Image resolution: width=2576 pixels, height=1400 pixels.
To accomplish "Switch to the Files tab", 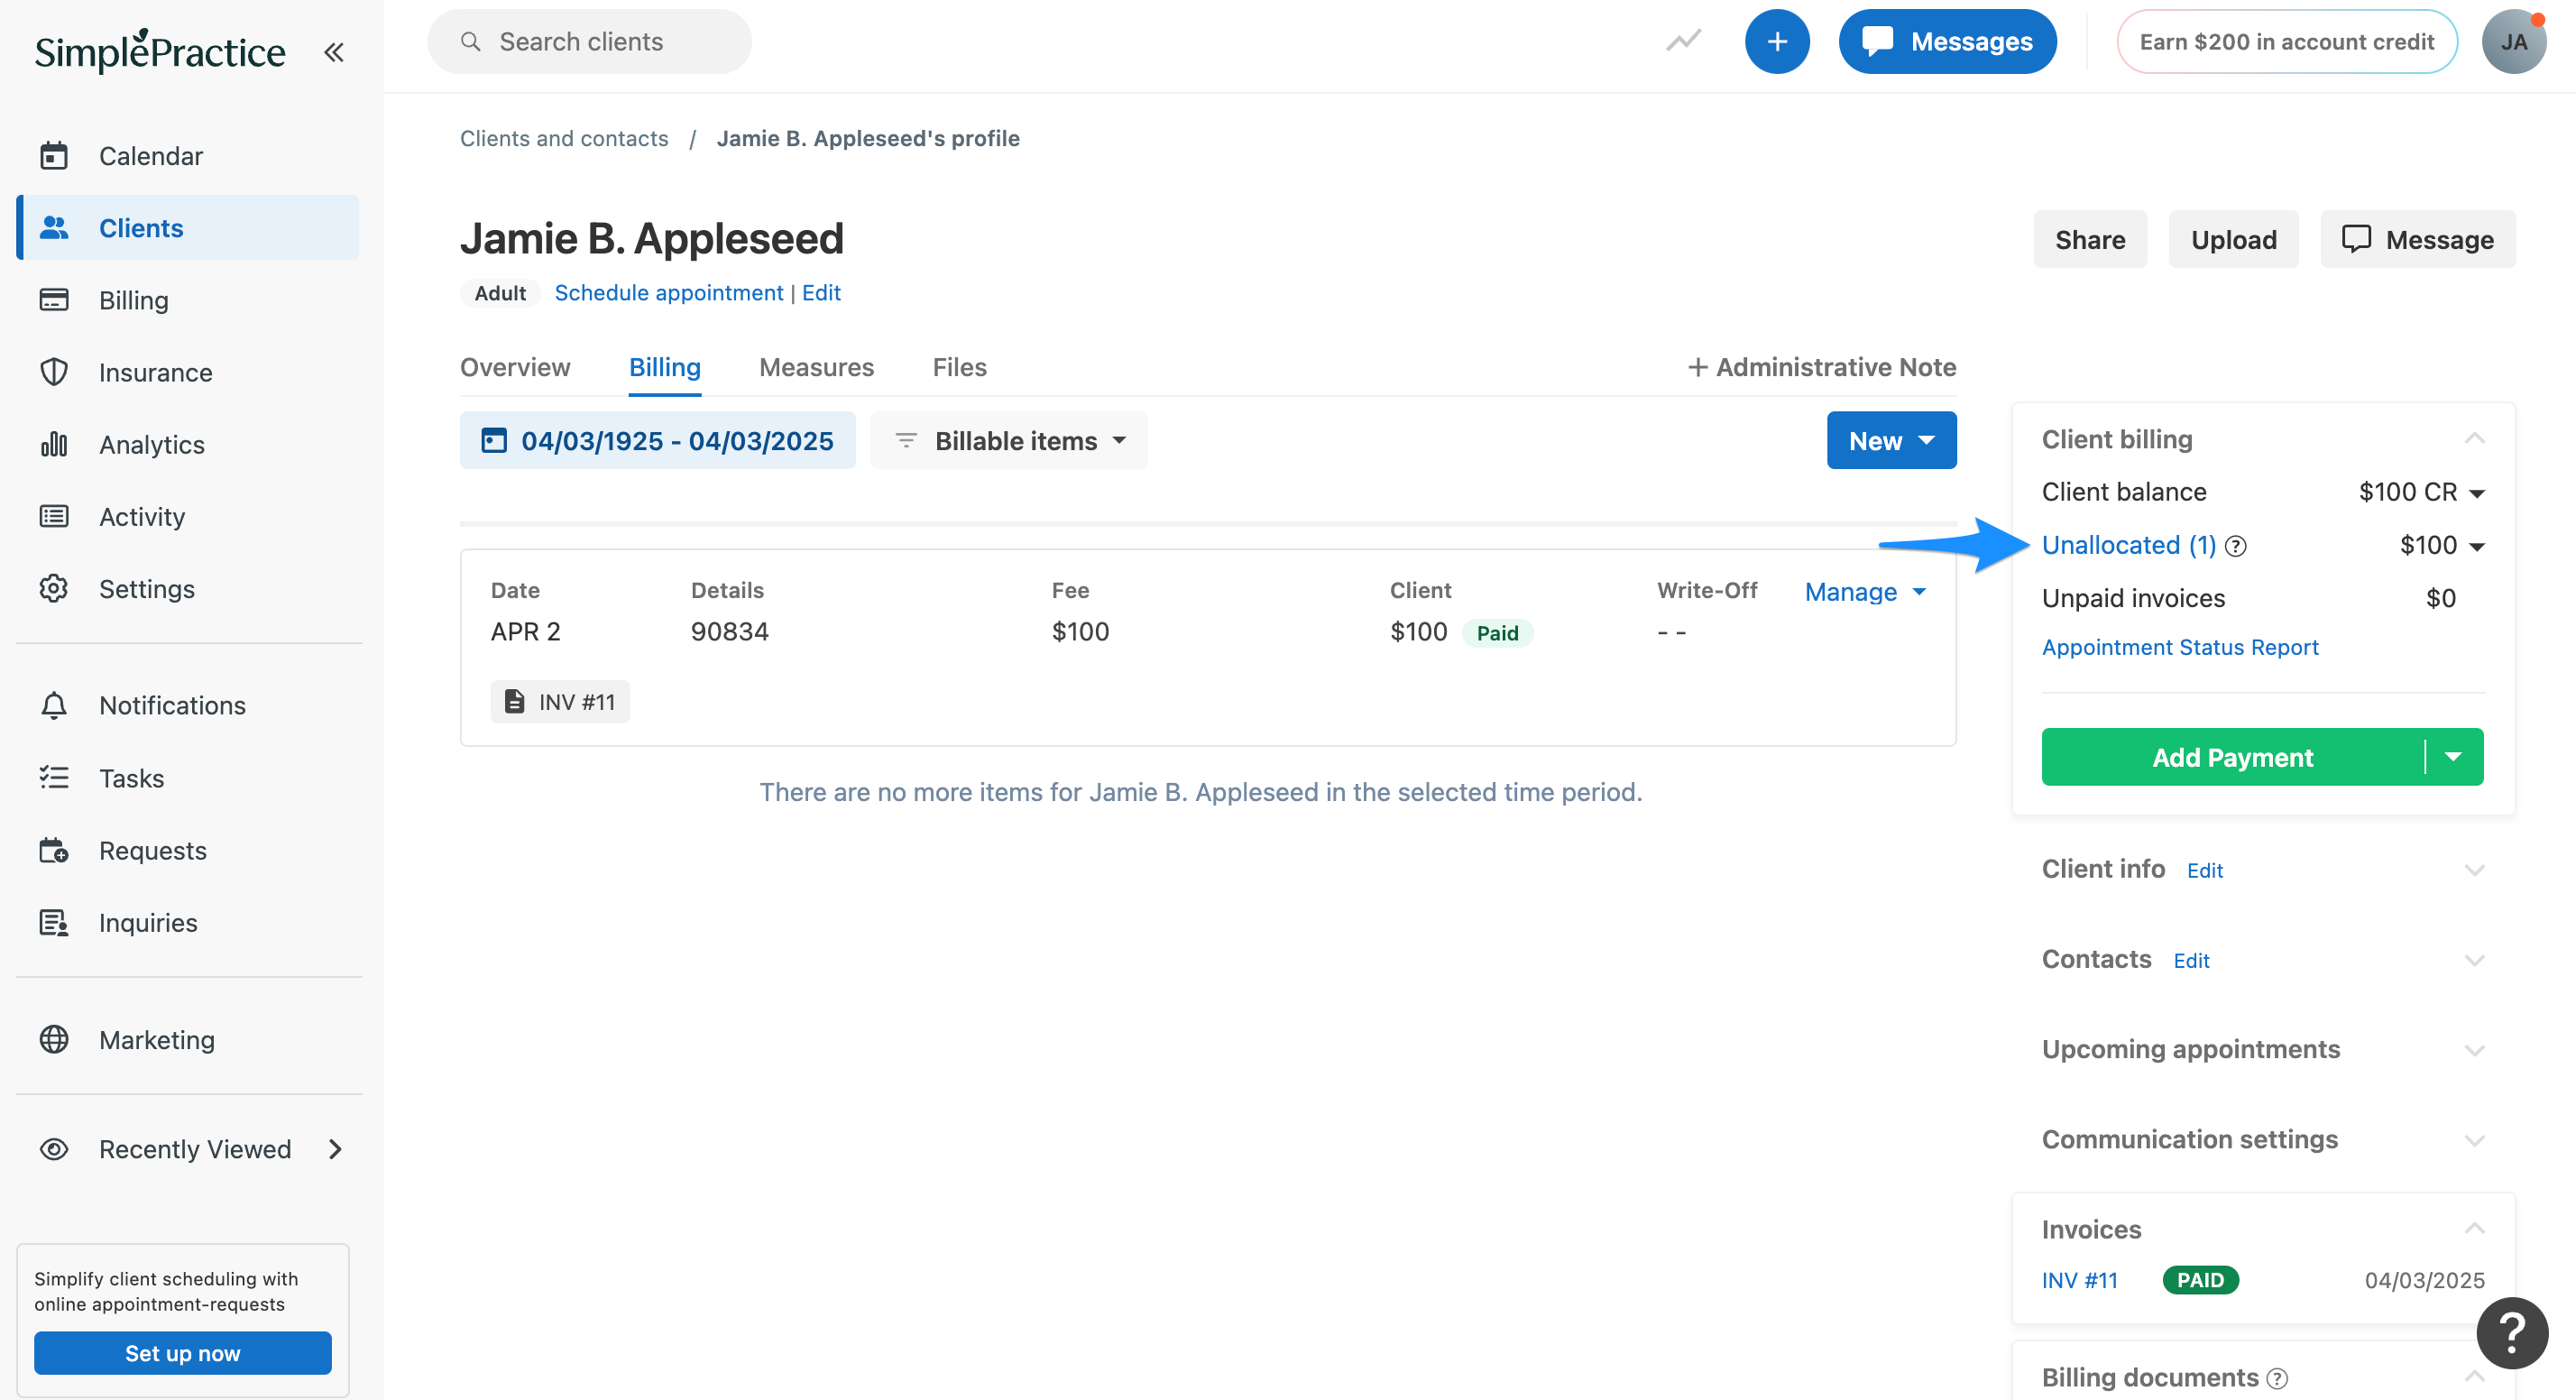I will pos(959,367).
